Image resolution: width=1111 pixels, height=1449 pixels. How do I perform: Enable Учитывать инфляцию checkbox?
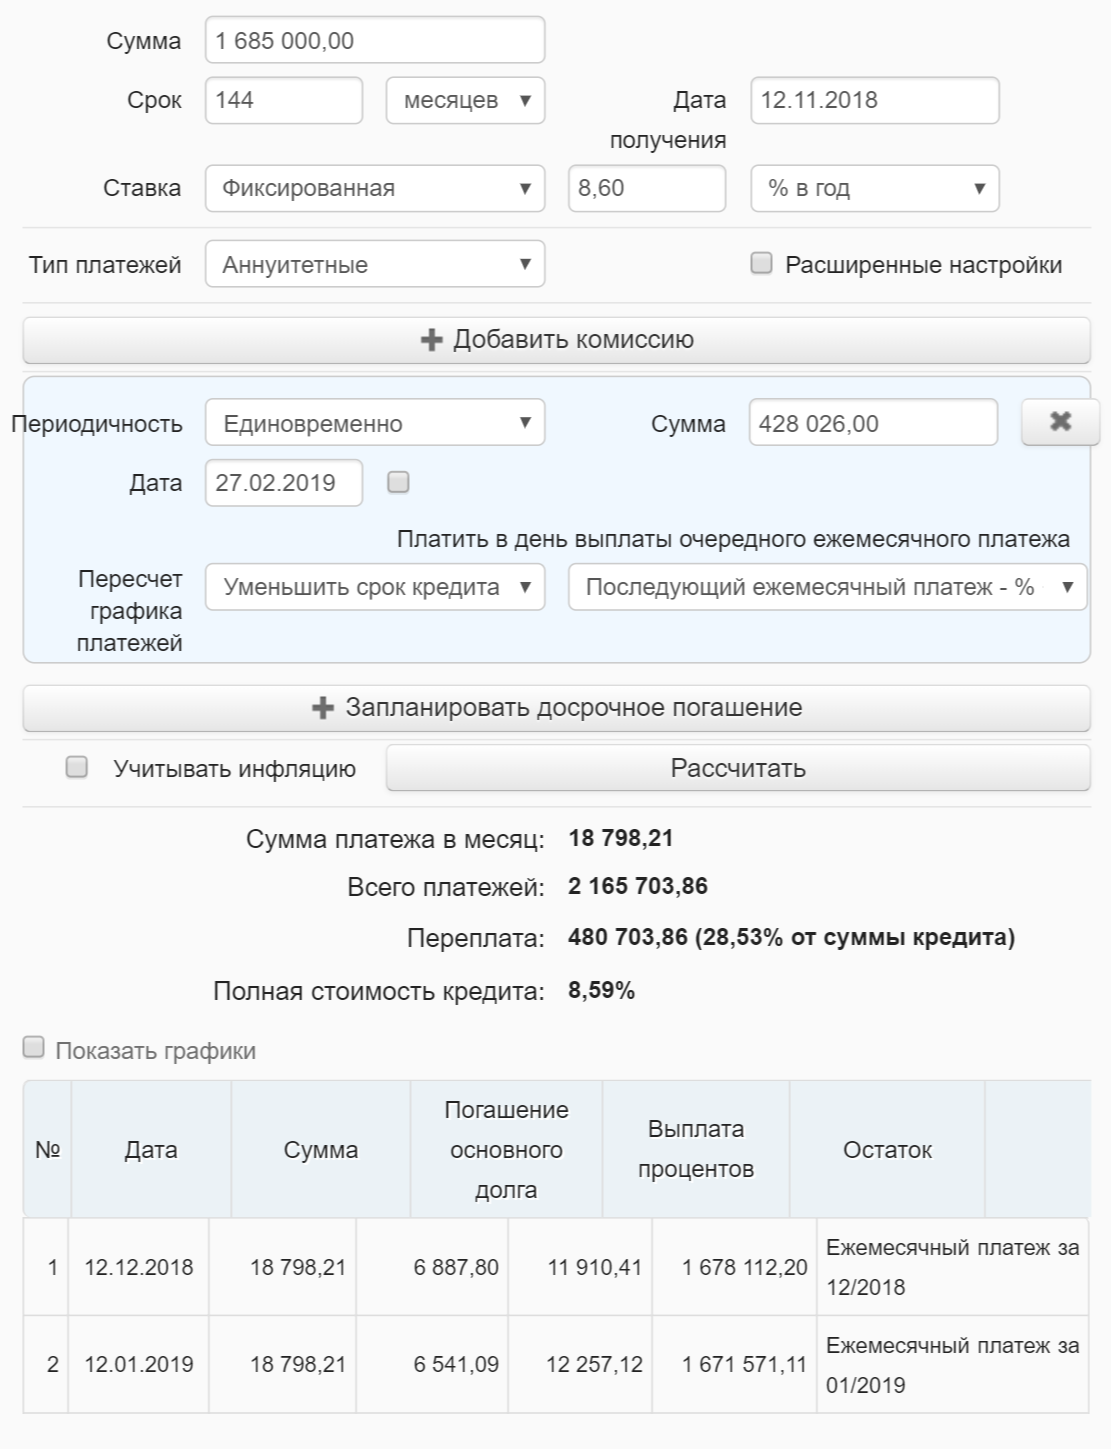point(76,767)
